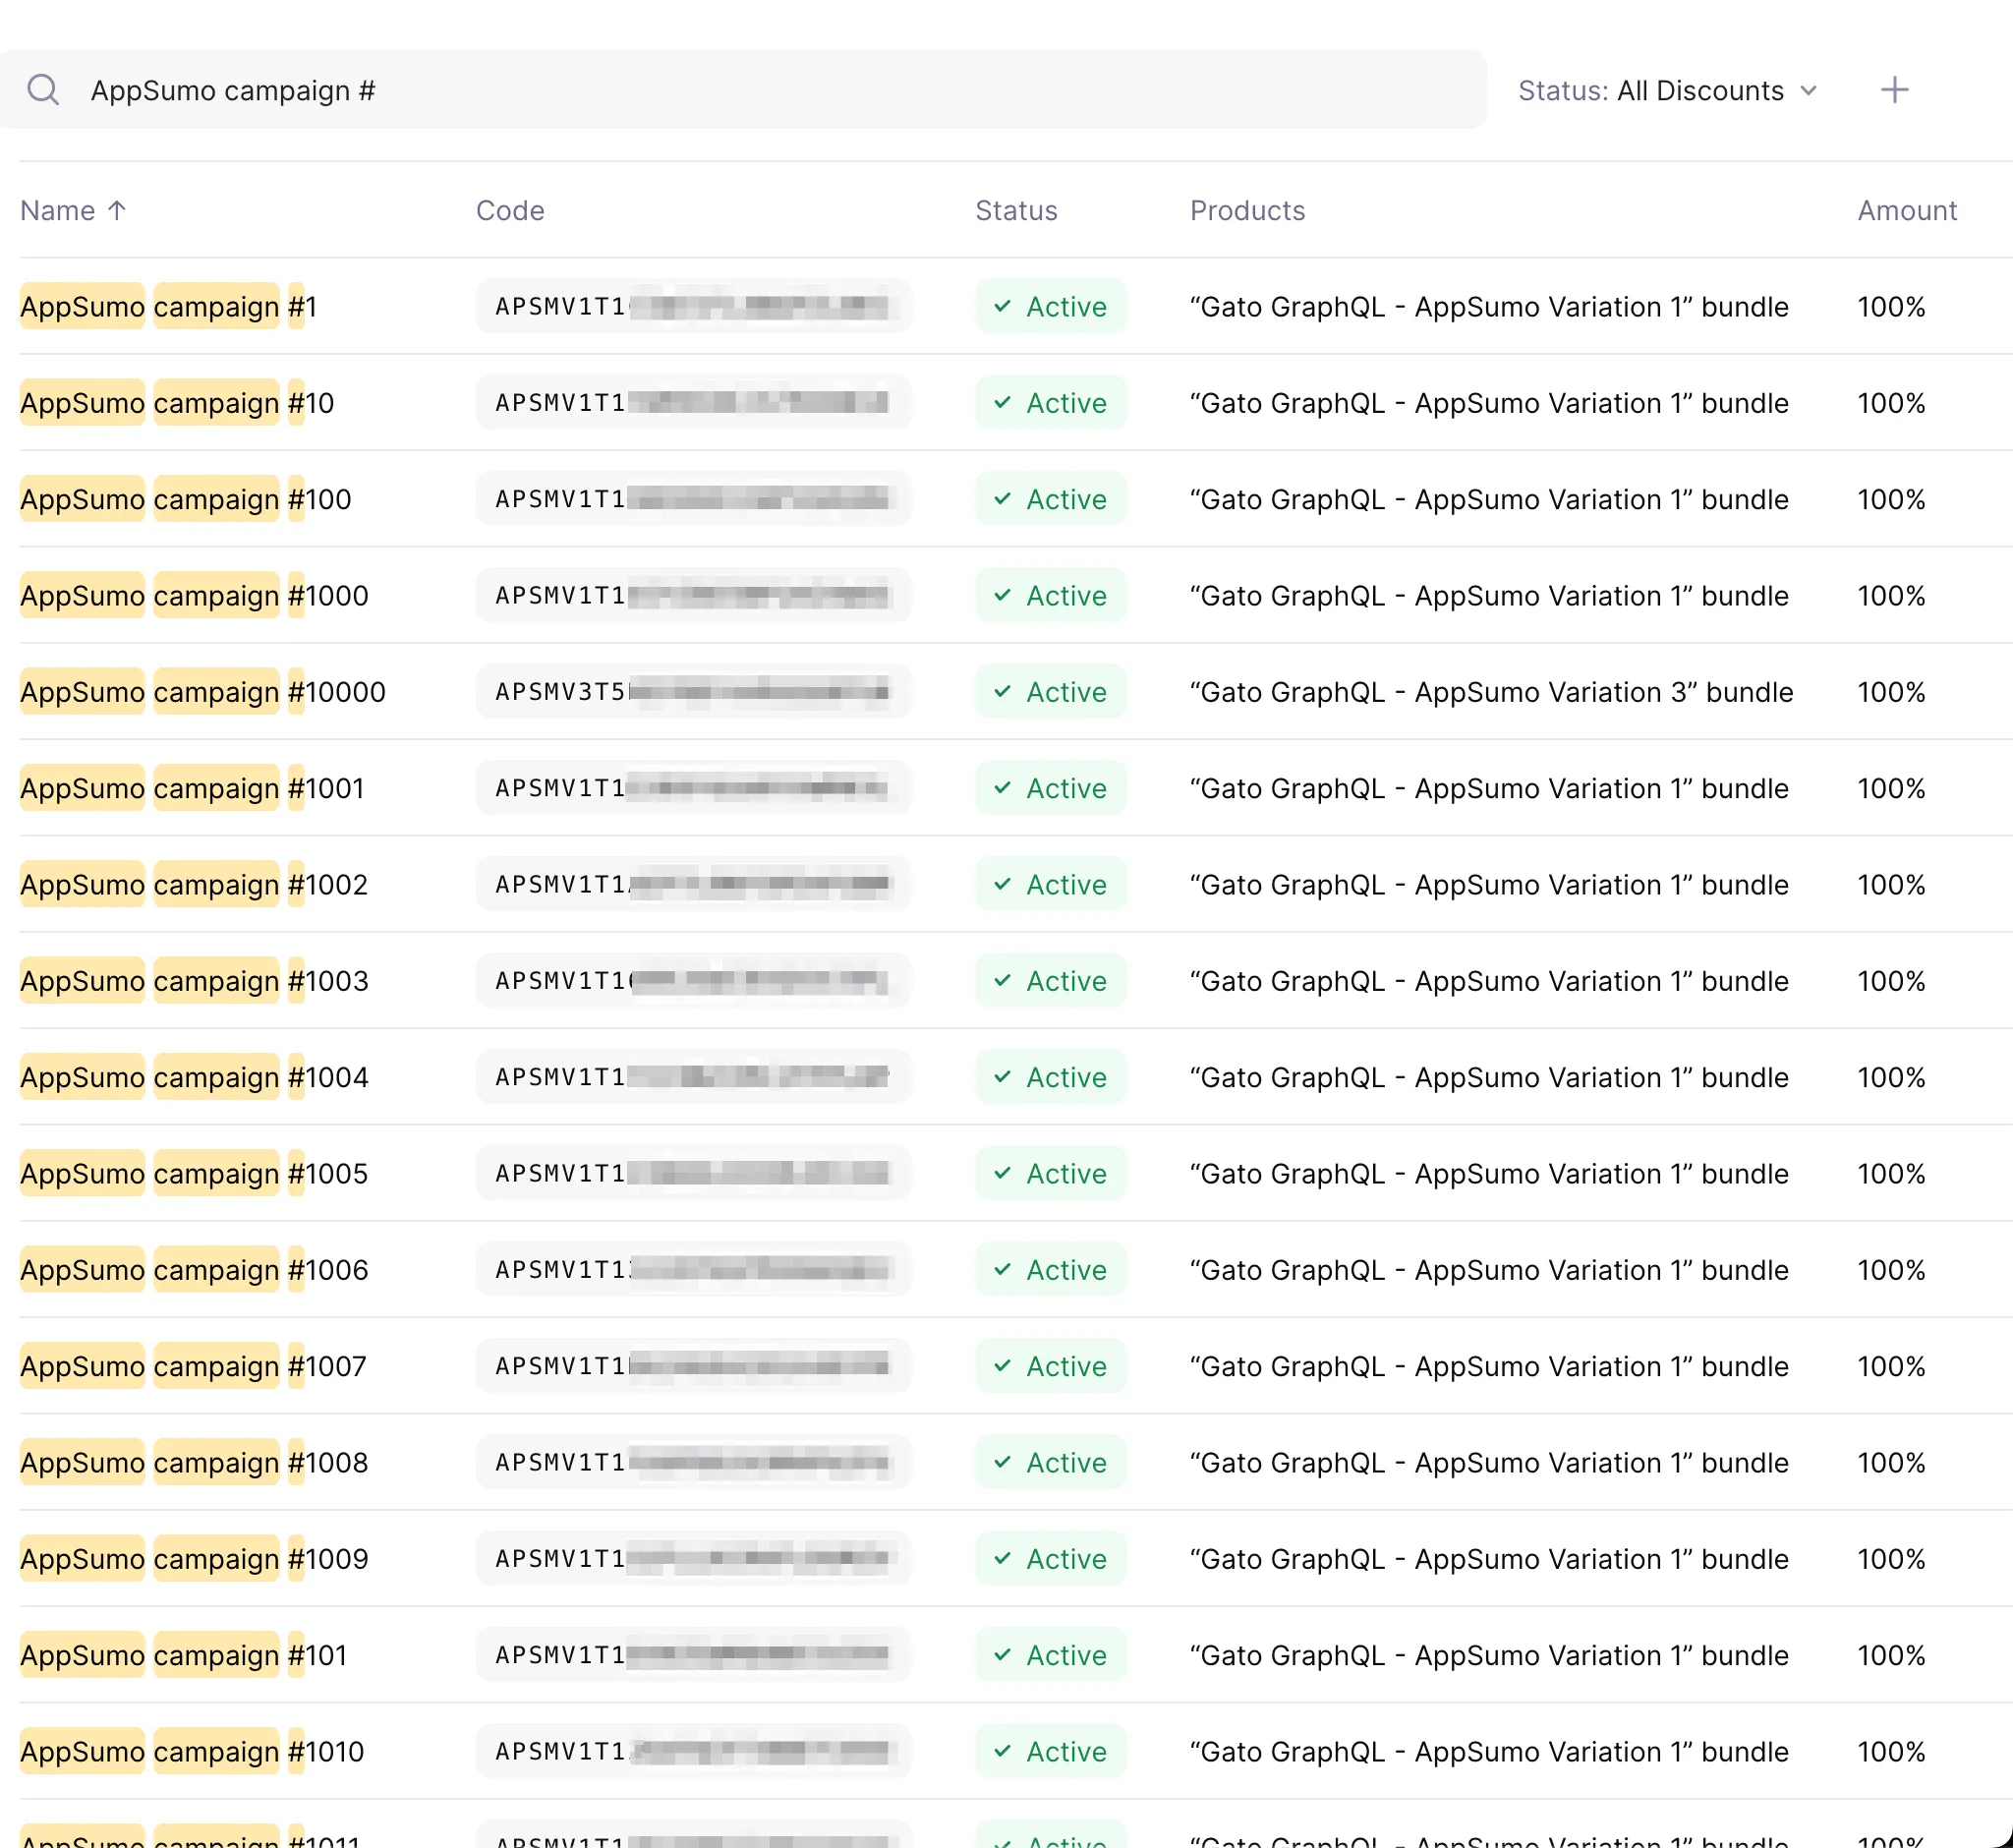Image resolution: width=2013 pixels, height=1848 pixels.
Task: Click the code of campaign #1003
Action: tap(693, 981)
